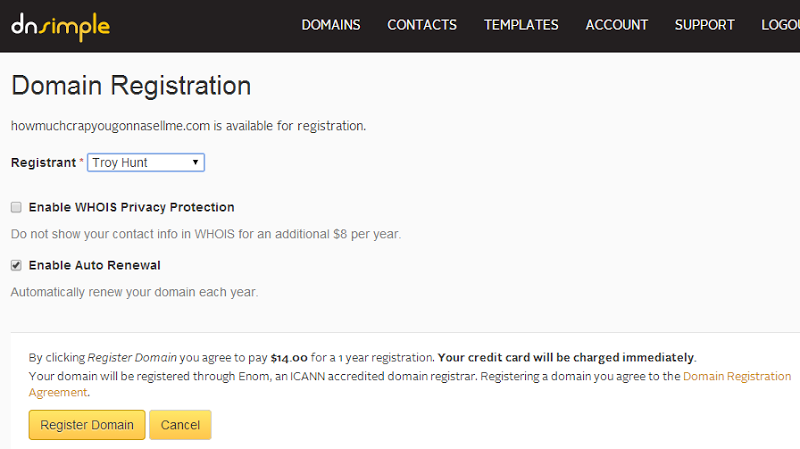Click the domain availability message text

(188, 126)
